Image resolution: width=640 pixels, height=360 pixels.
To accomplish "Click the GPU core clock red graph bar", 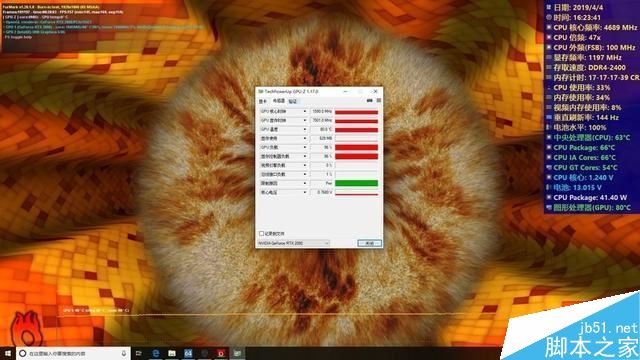I will (x=356, y=111).
